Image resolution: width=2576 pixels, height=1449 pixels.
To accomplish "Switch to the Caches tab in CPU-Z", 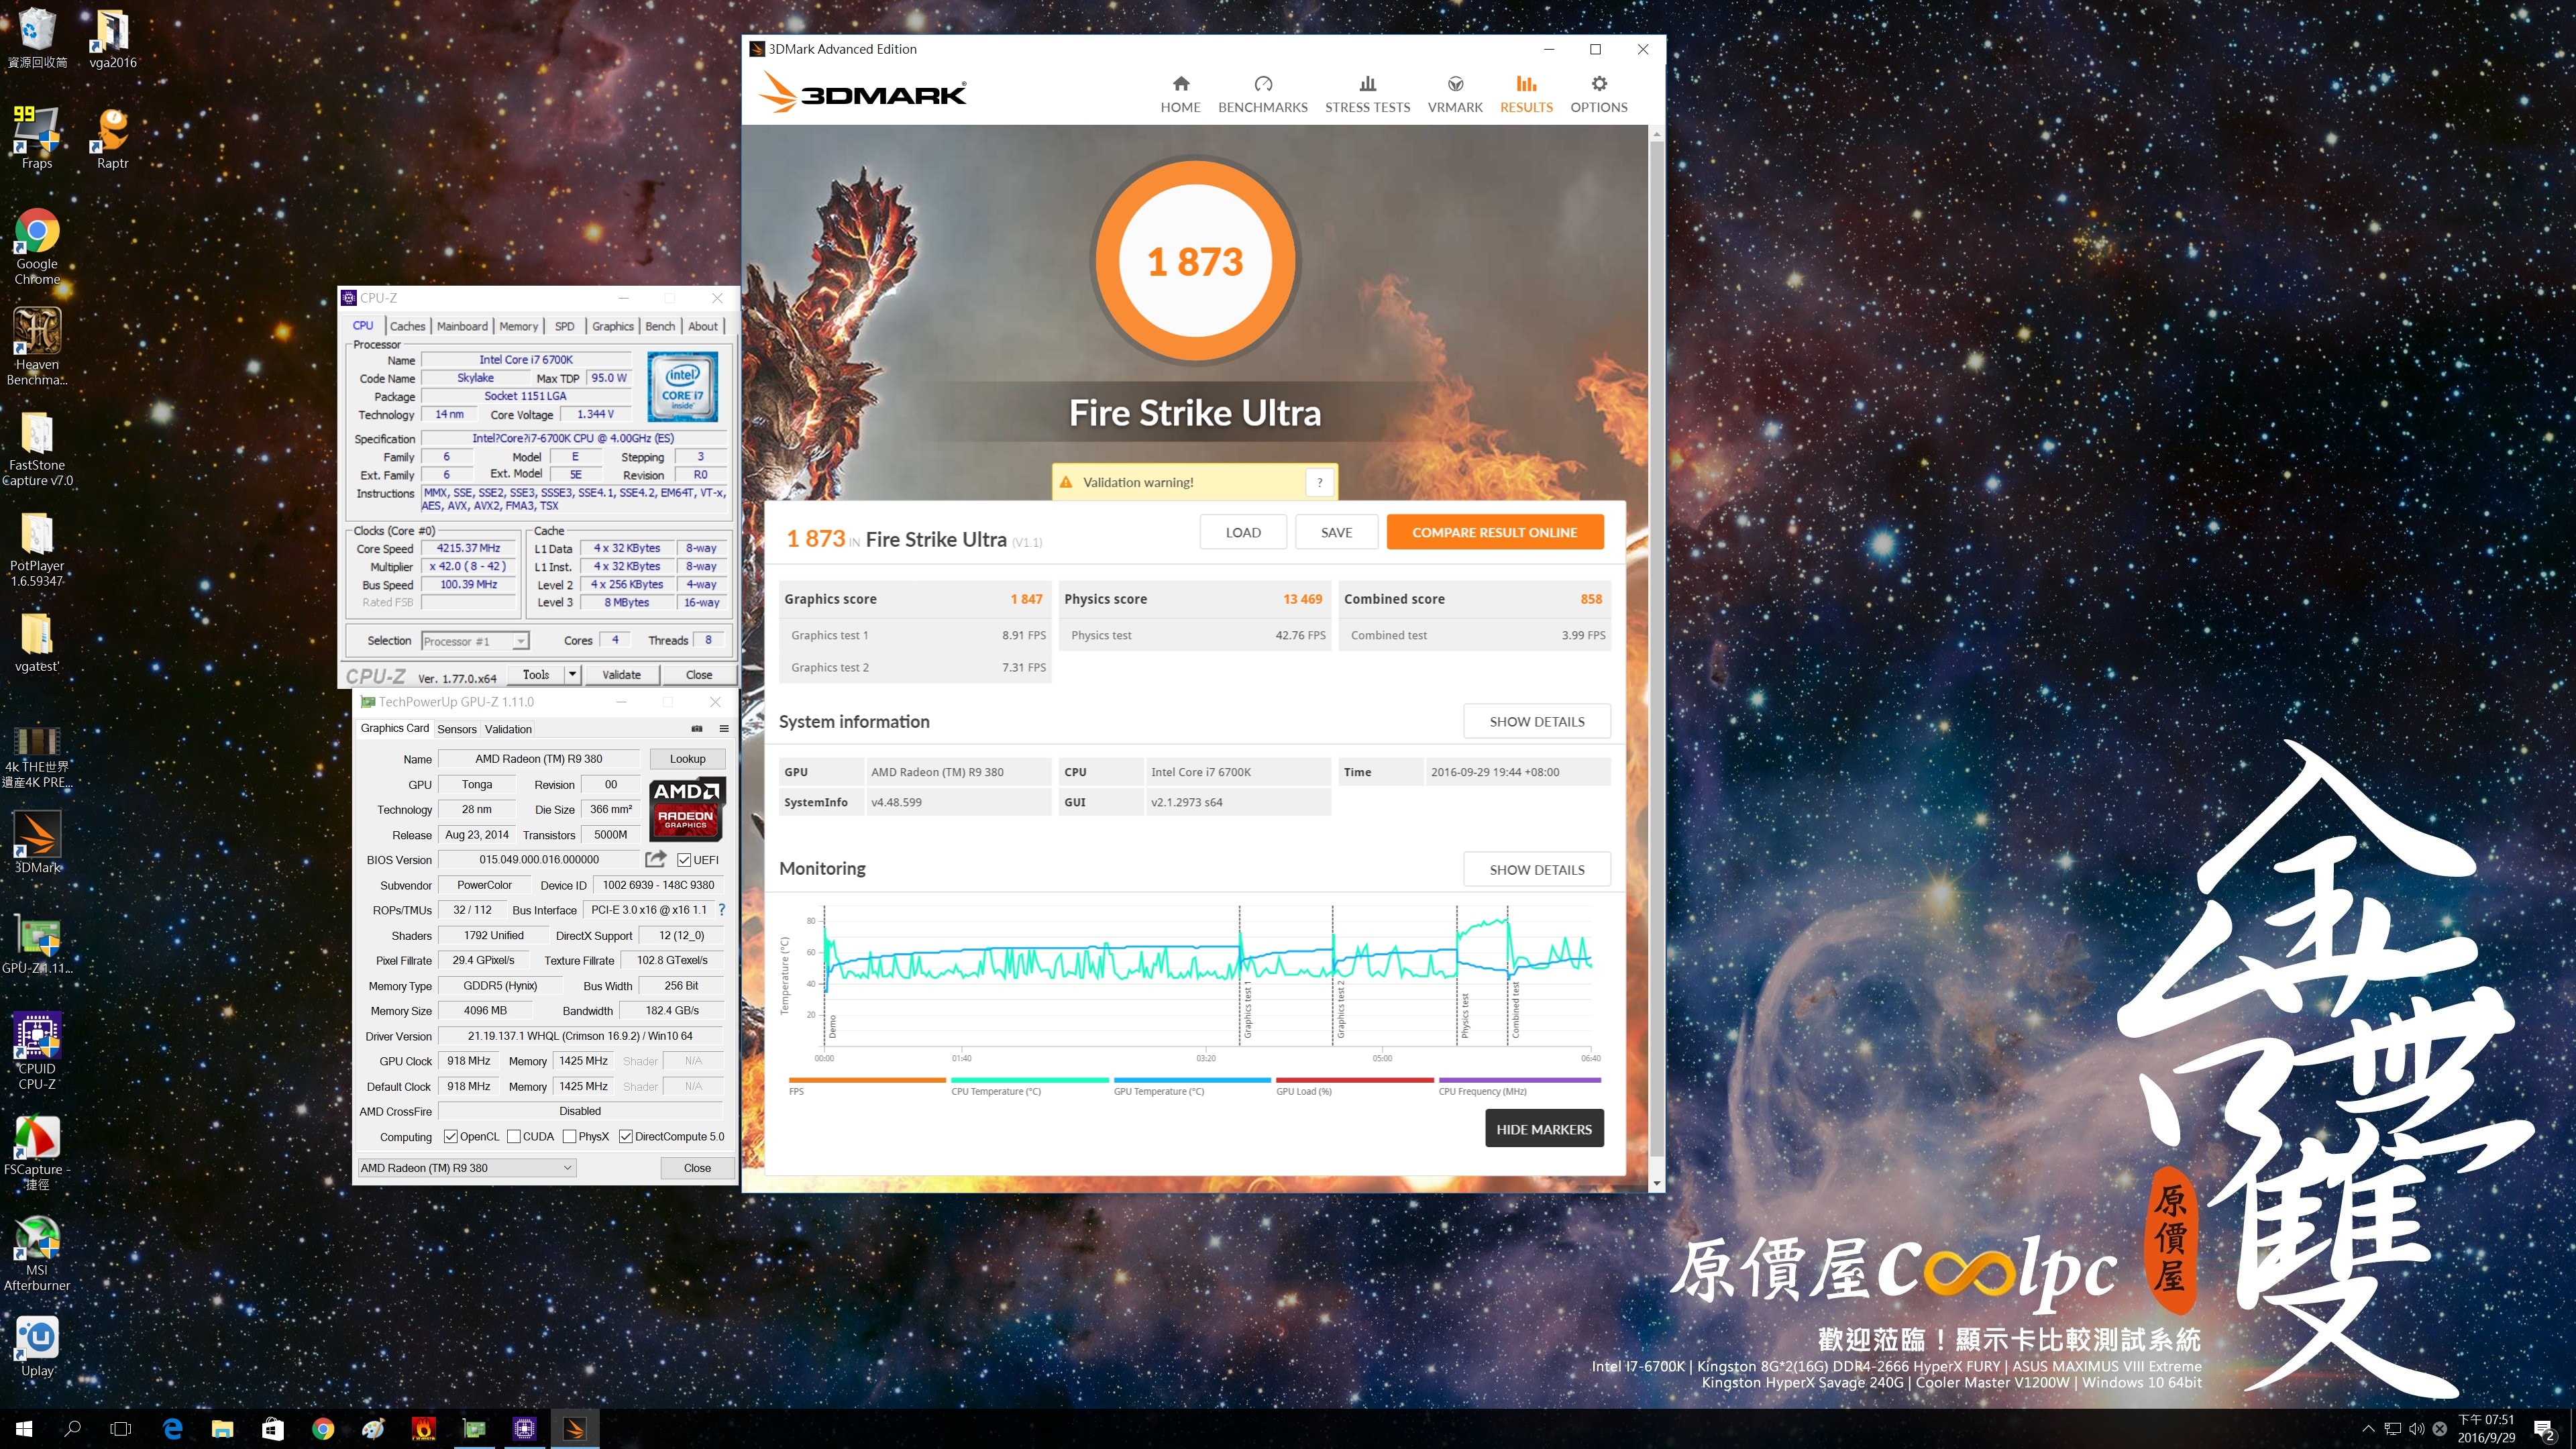I will (x=407, y=326).
